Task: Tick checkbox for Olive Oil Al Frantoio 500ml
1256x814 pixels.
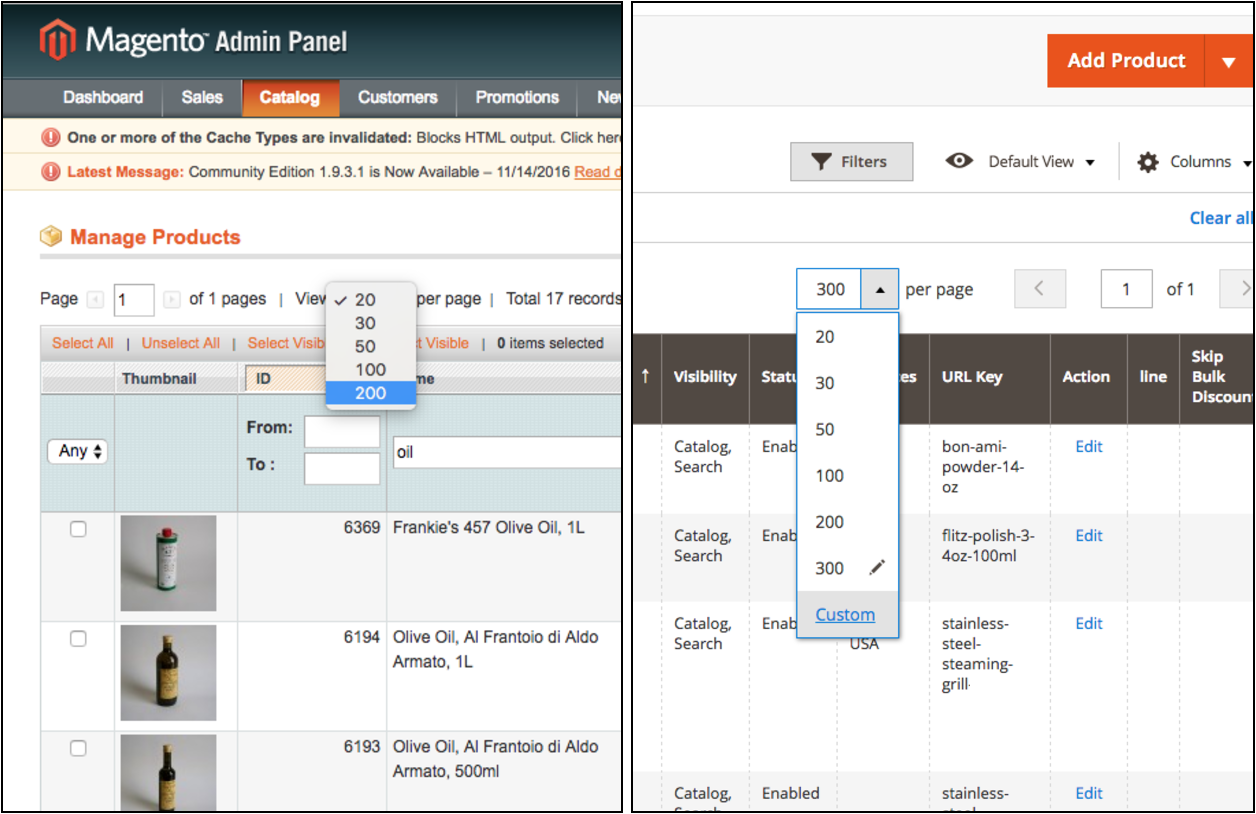Action: point(78,748)
